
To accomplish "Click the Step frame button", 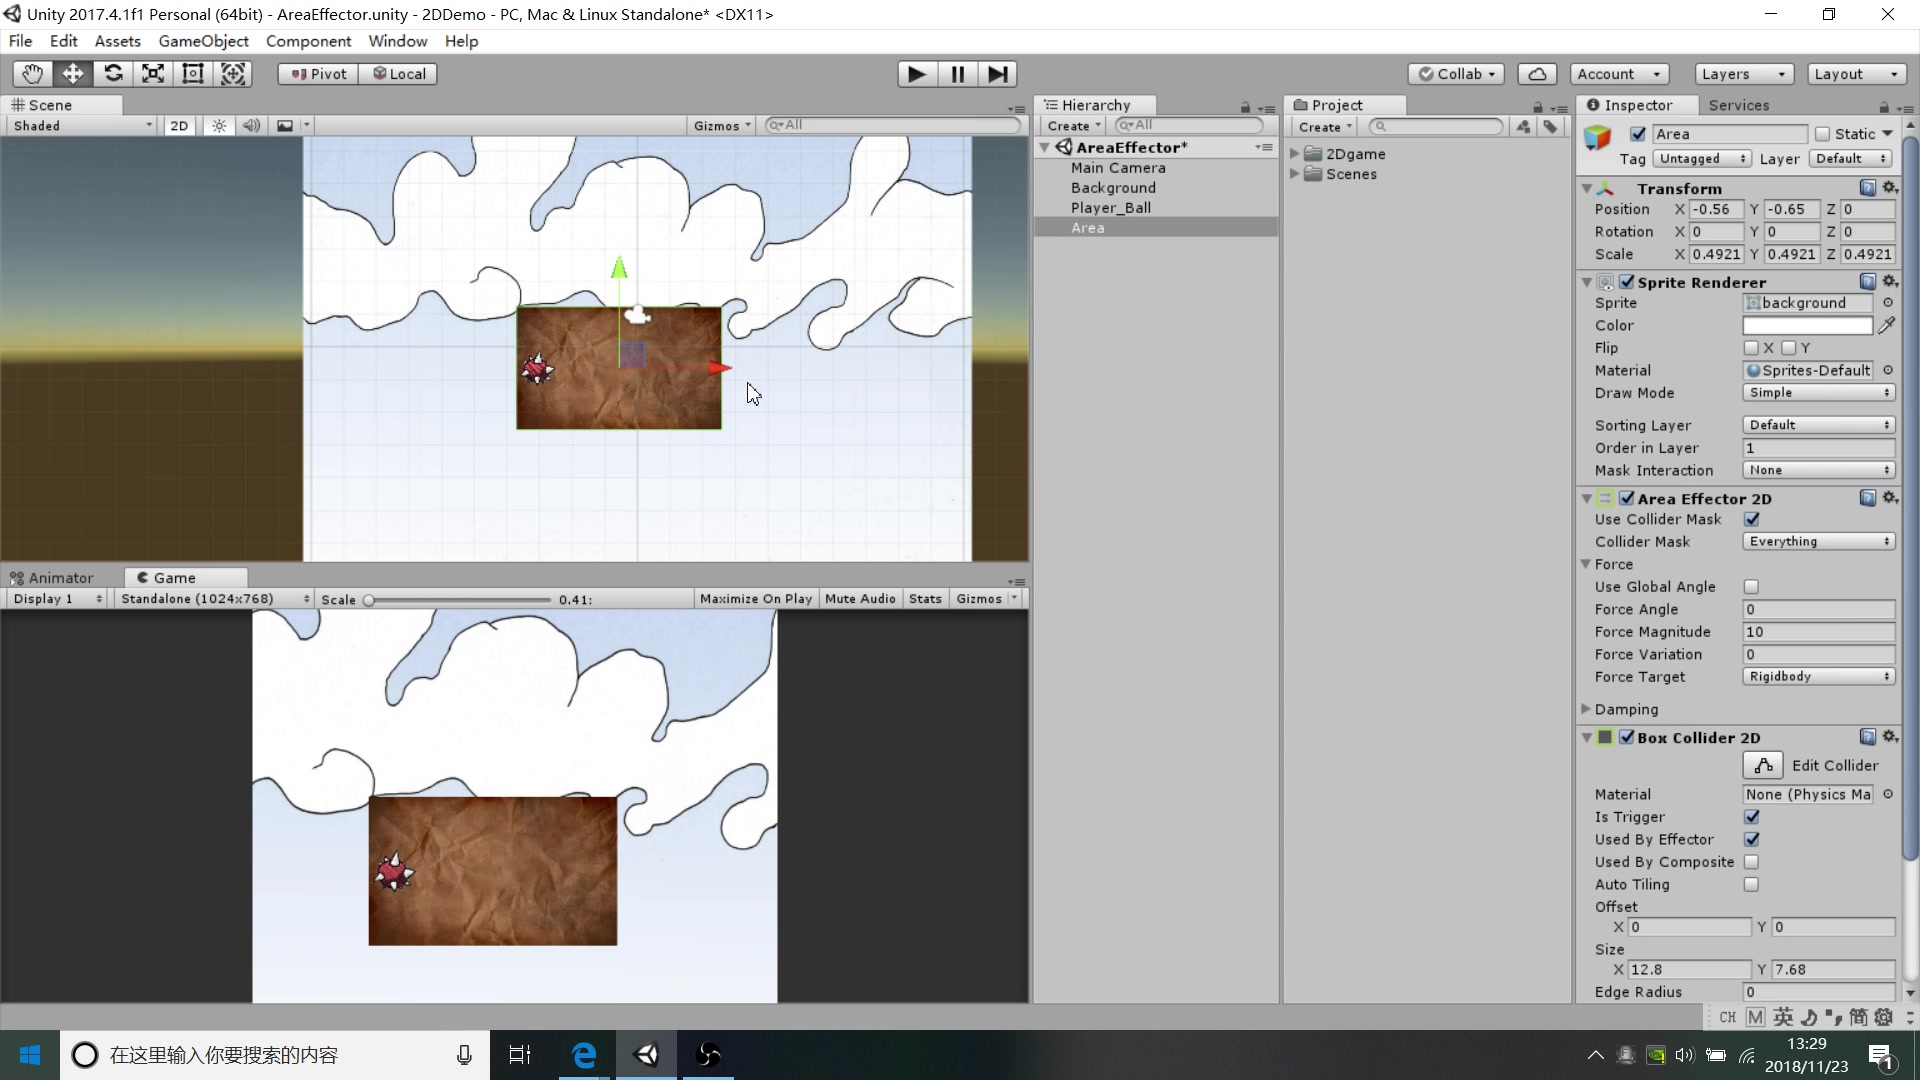I will (997, 74).
